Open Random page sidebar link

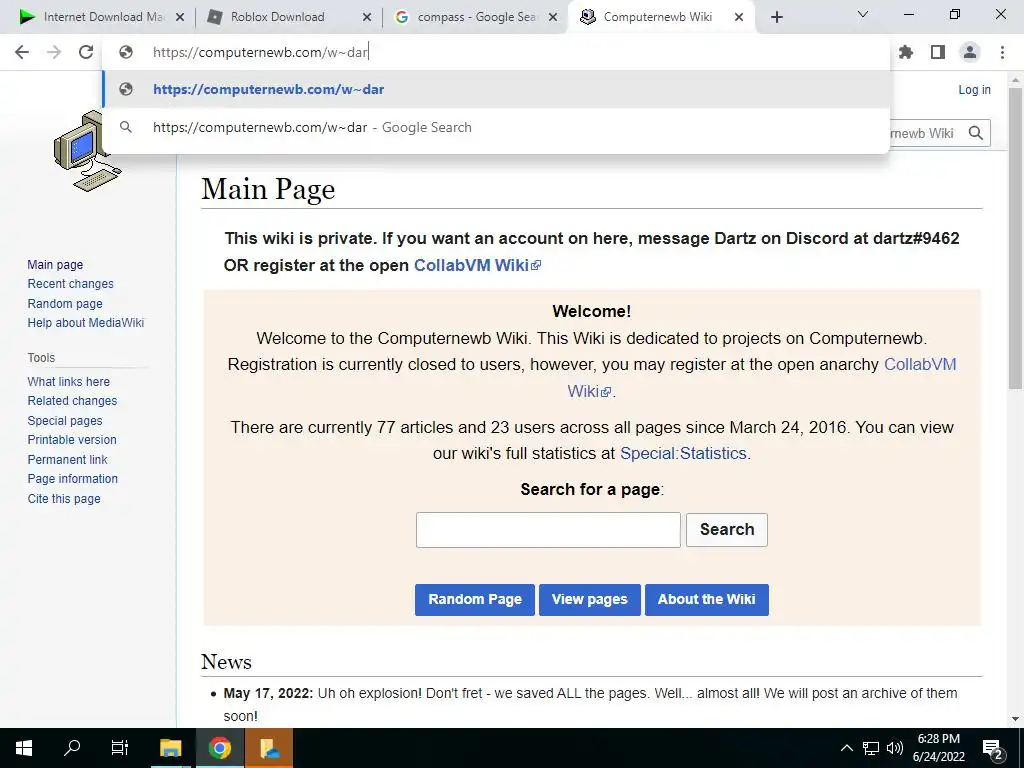65,304
